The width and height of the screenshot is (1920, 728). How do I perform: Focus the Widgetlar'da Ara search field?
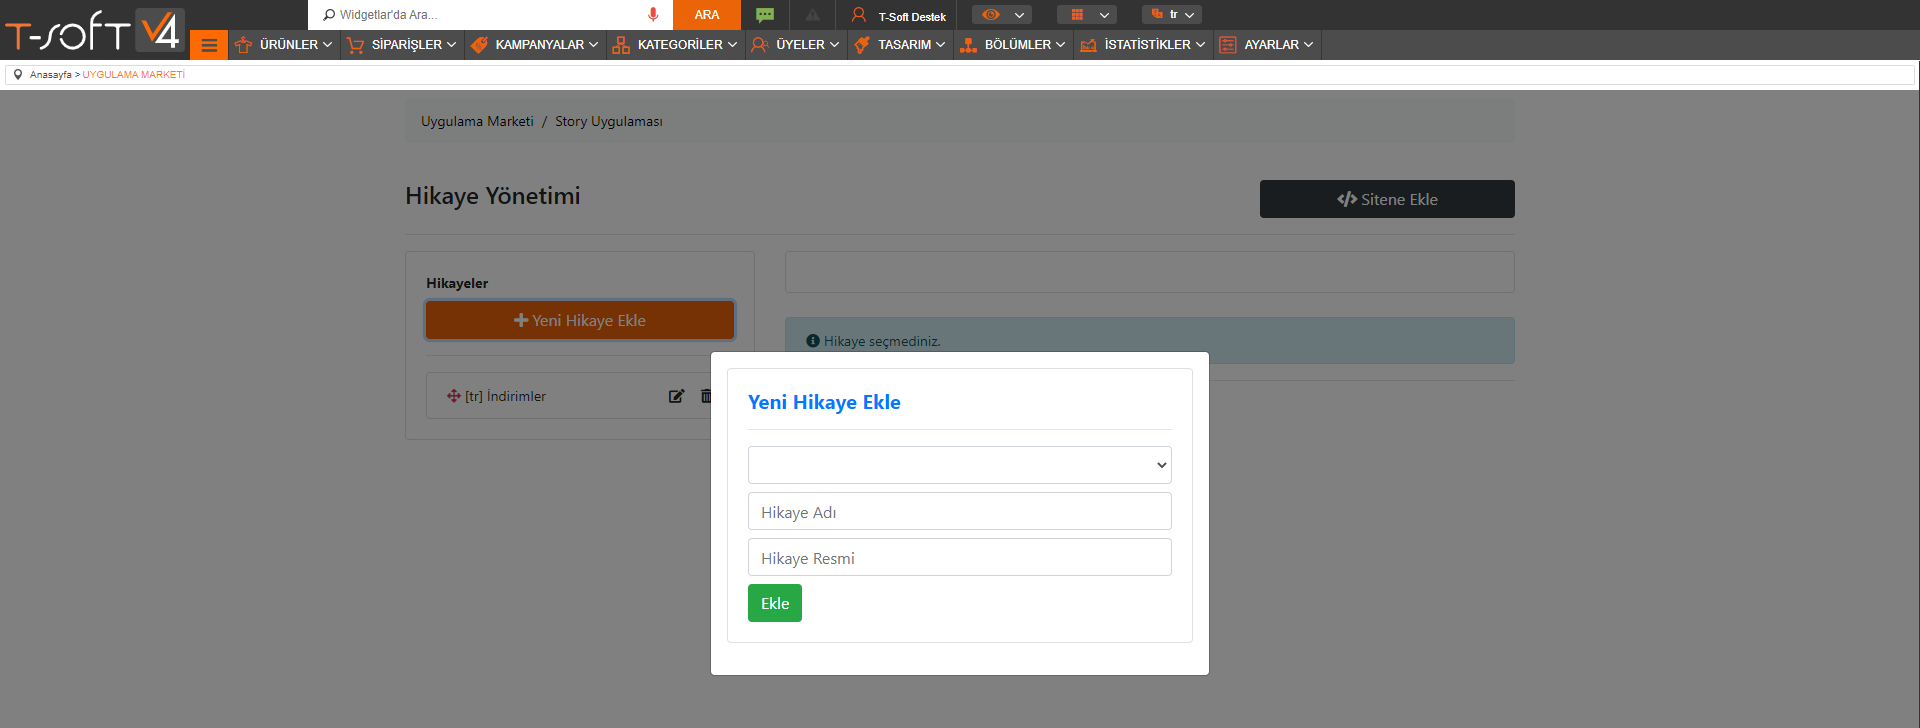tap(490, 15)
